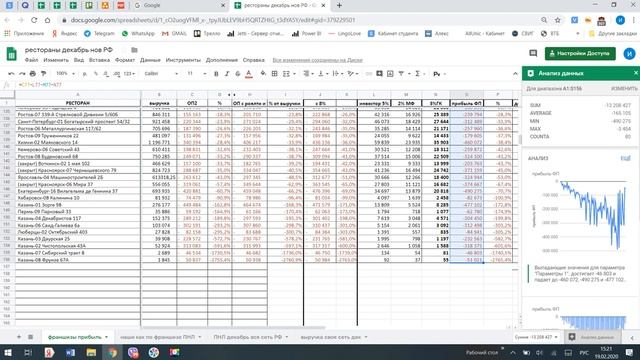Click the Анализ данных explore button
640x360 pixels.
(x=593, y=337)
